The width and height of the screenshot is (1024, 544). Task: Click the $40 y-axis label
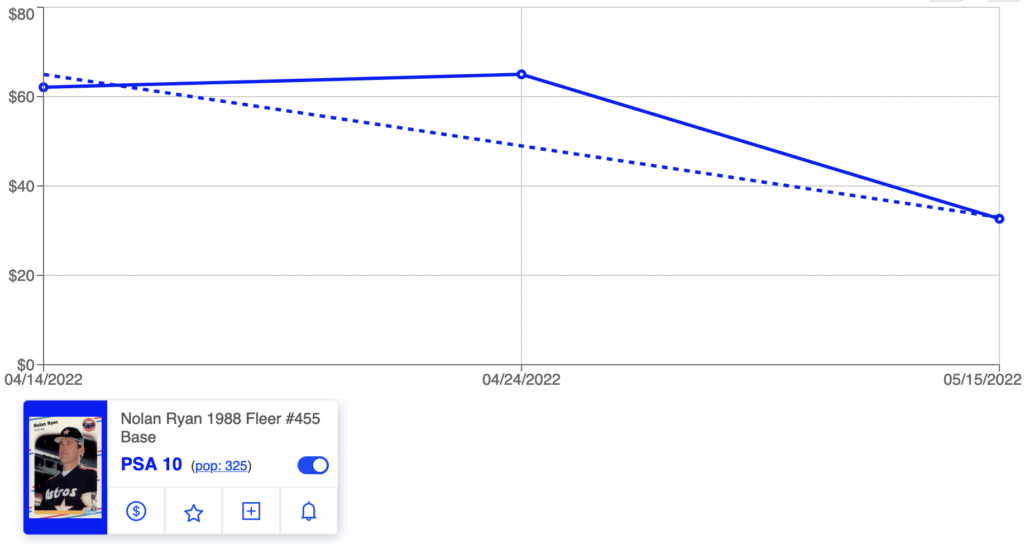pos(21,187)
